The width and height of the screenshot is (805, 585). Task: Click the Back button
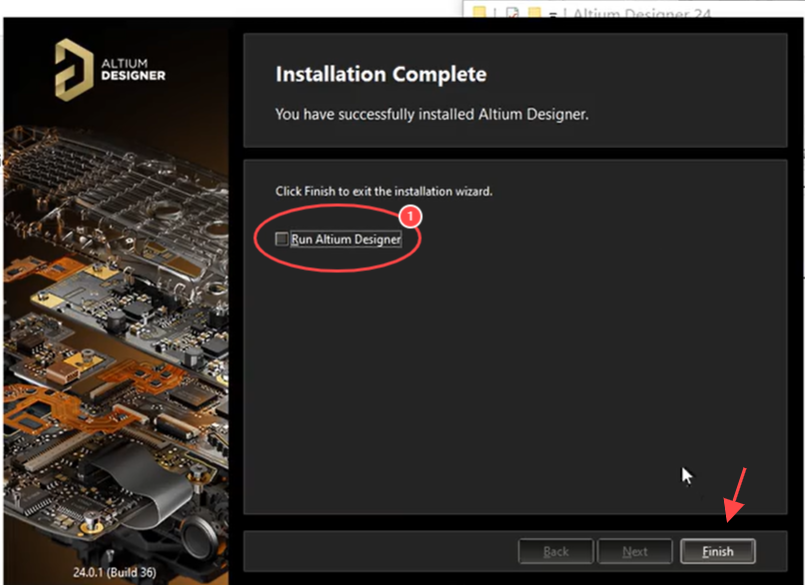pyautogui.click(x=555, y=551)
